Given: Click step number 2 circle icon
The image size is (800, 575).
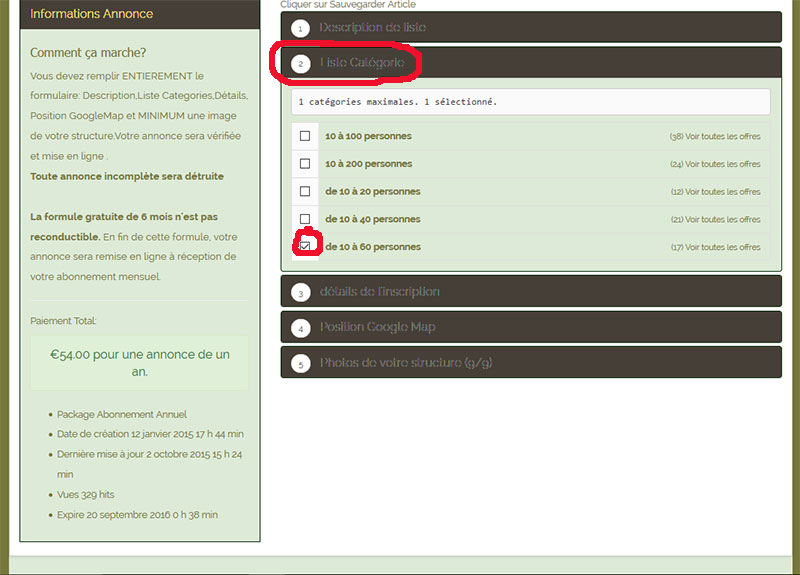Looking at the screenshot, I should click(301, 63).
